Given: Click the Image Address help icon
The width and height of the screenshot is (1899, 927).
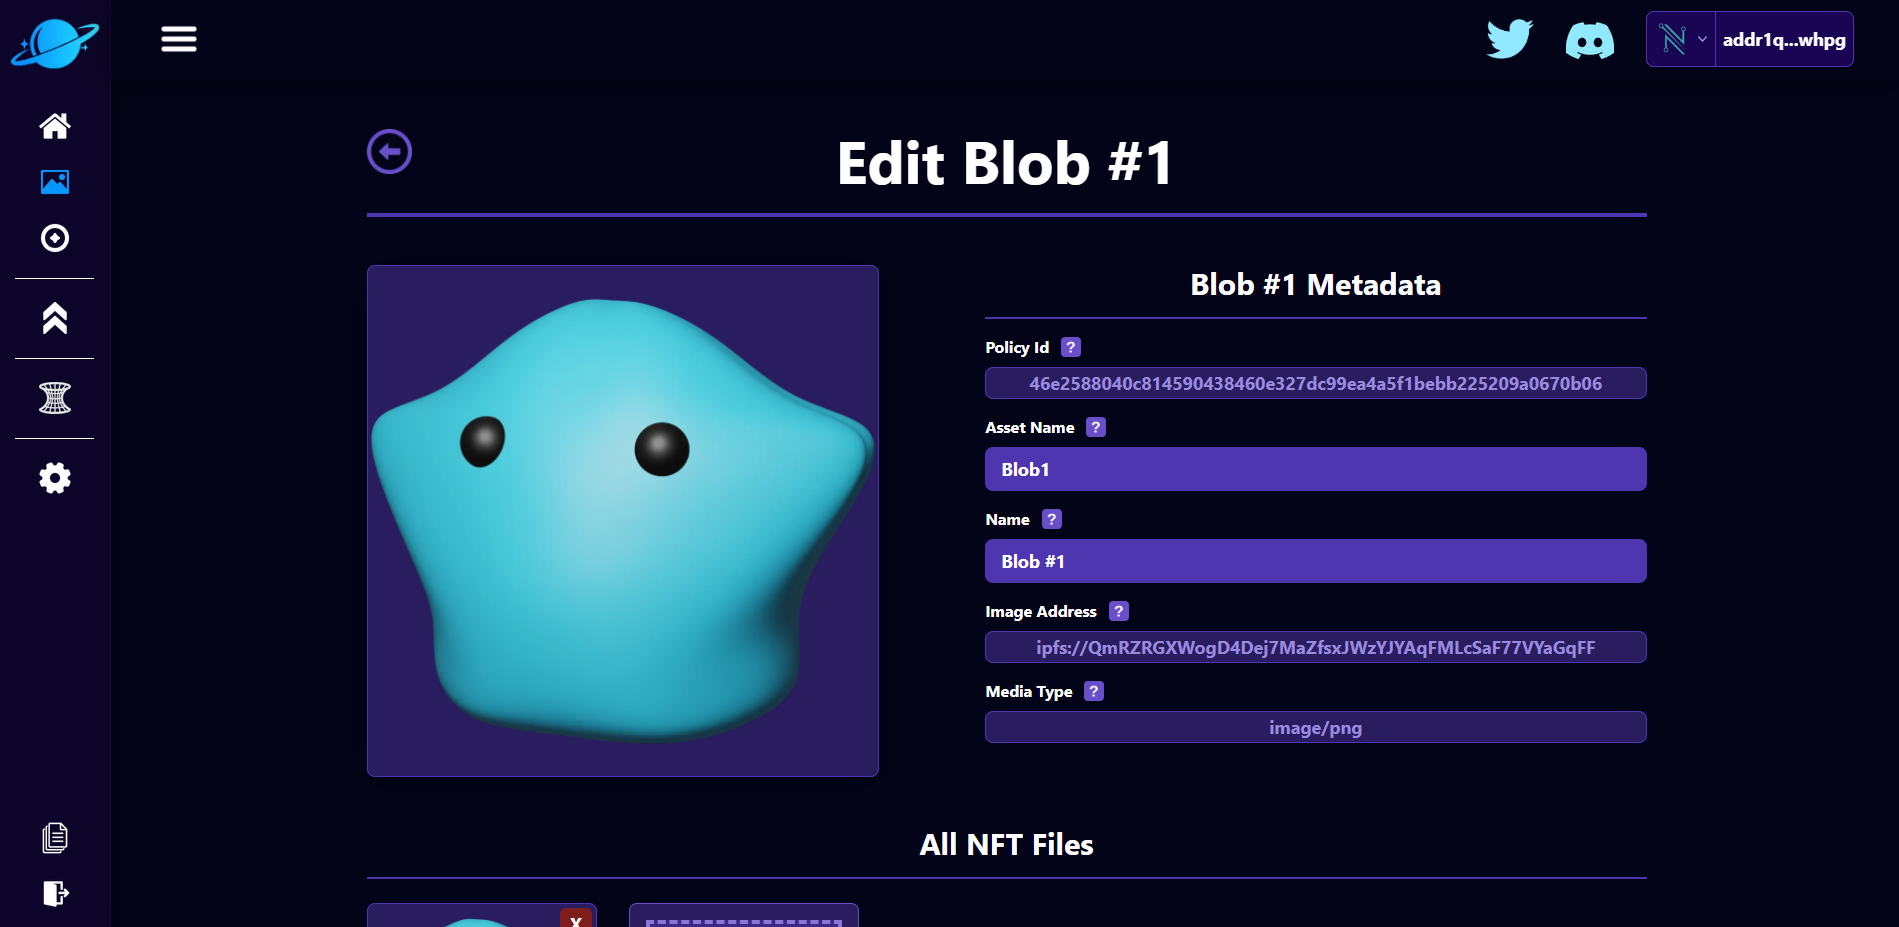Looking at the screenshot, I should 1119,611.
